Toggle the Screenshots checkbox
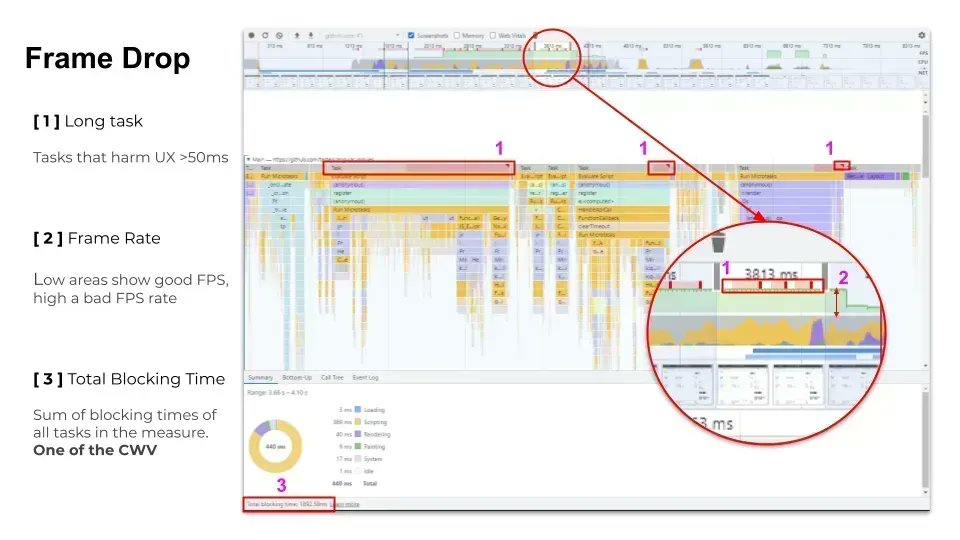The height and width of the screenshot is (540, 960). tap(411, 36)
